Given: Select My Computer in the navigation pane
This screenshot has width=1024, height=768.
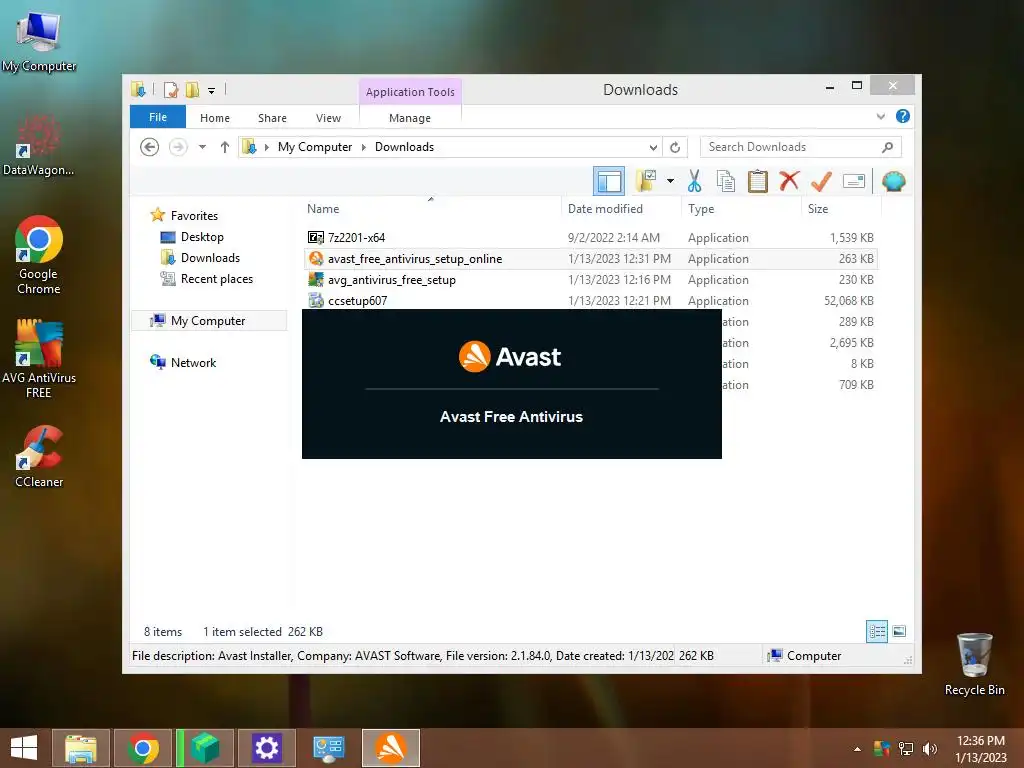Looking at the screenshot, I should [208, 321].
